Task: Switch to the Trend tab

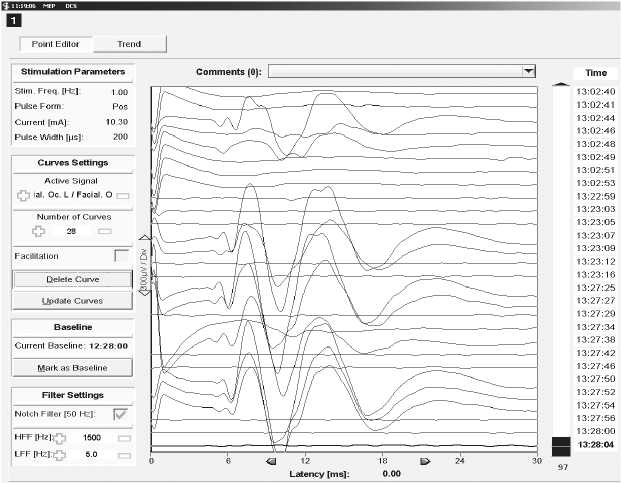Action: (x=130, y=44)
